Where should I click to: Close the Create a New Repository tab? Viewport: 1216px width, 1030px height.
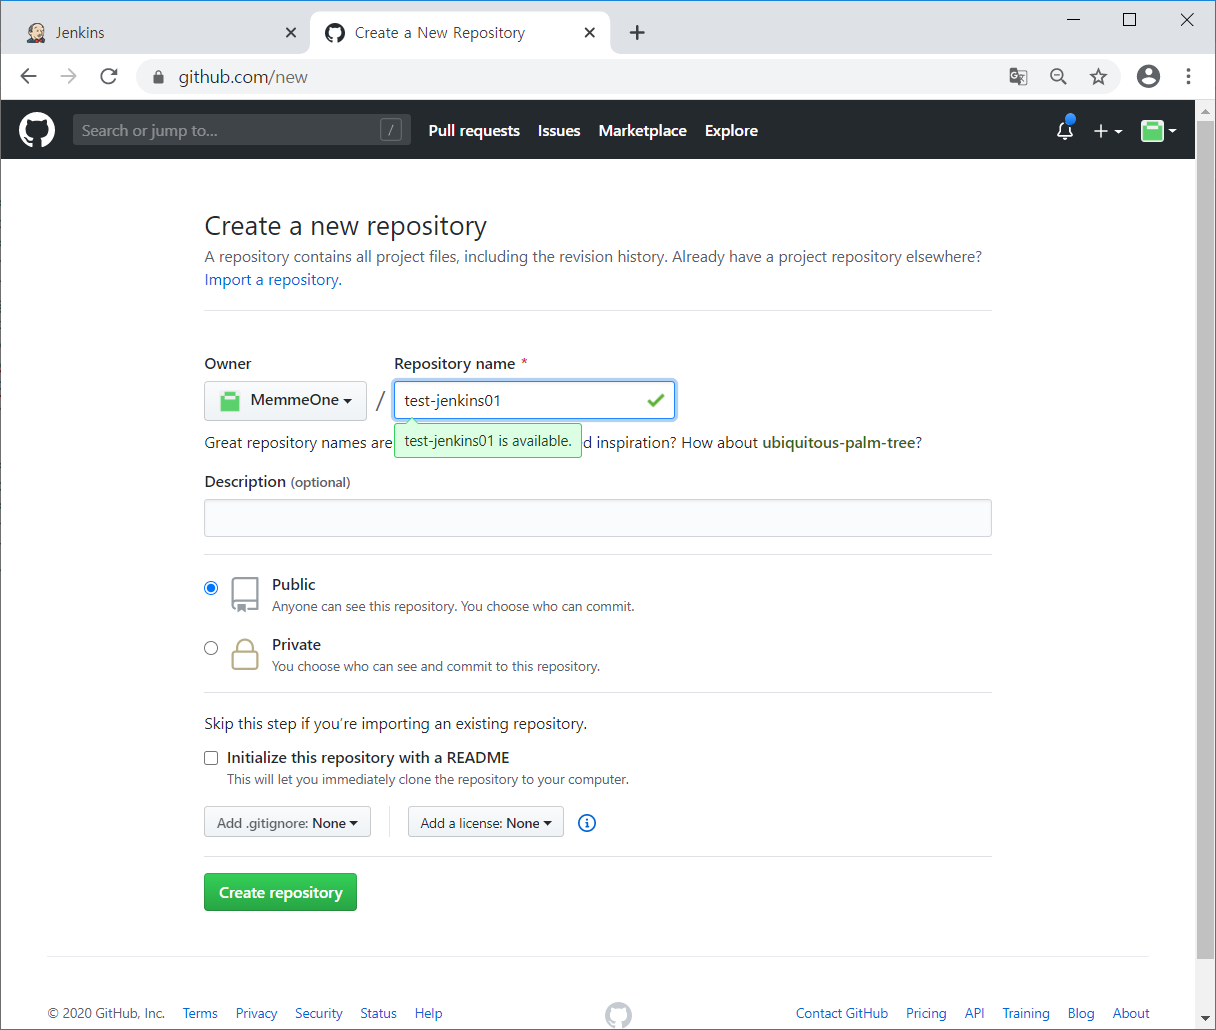pyautogui.click(x=590, y=33)
